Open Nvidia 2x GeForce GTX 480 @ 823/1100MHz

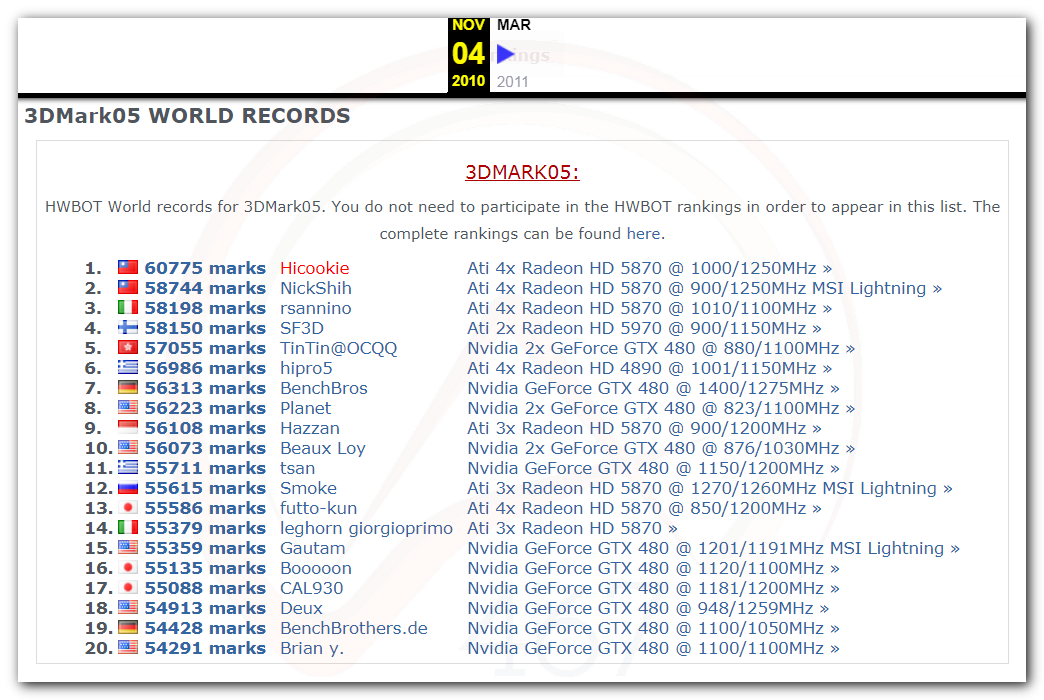[x=660, y=408]
